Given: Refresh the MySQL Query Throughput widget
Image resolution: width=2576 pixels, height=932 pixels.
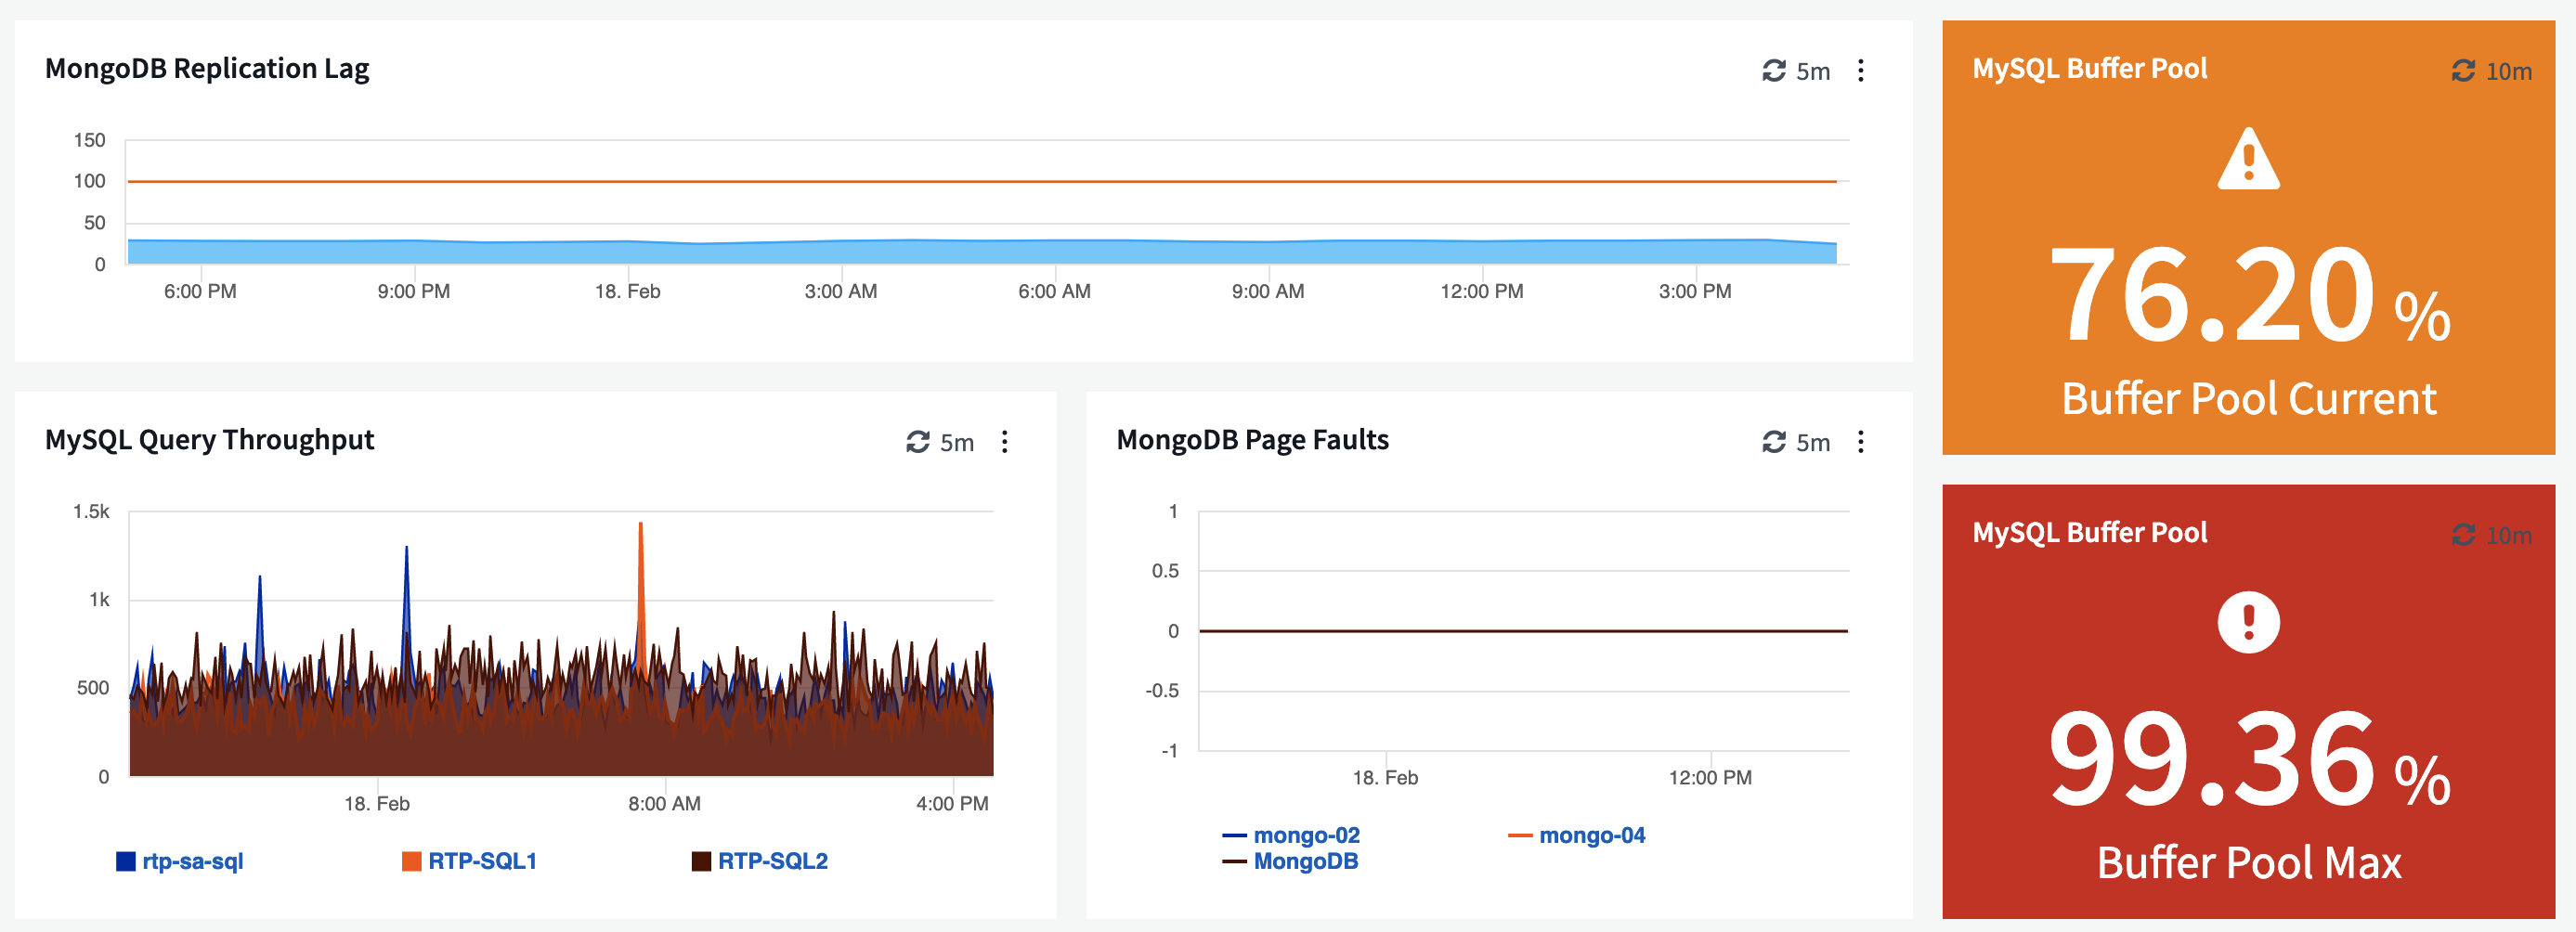Looking at the screenshot, I should point(917,442).
